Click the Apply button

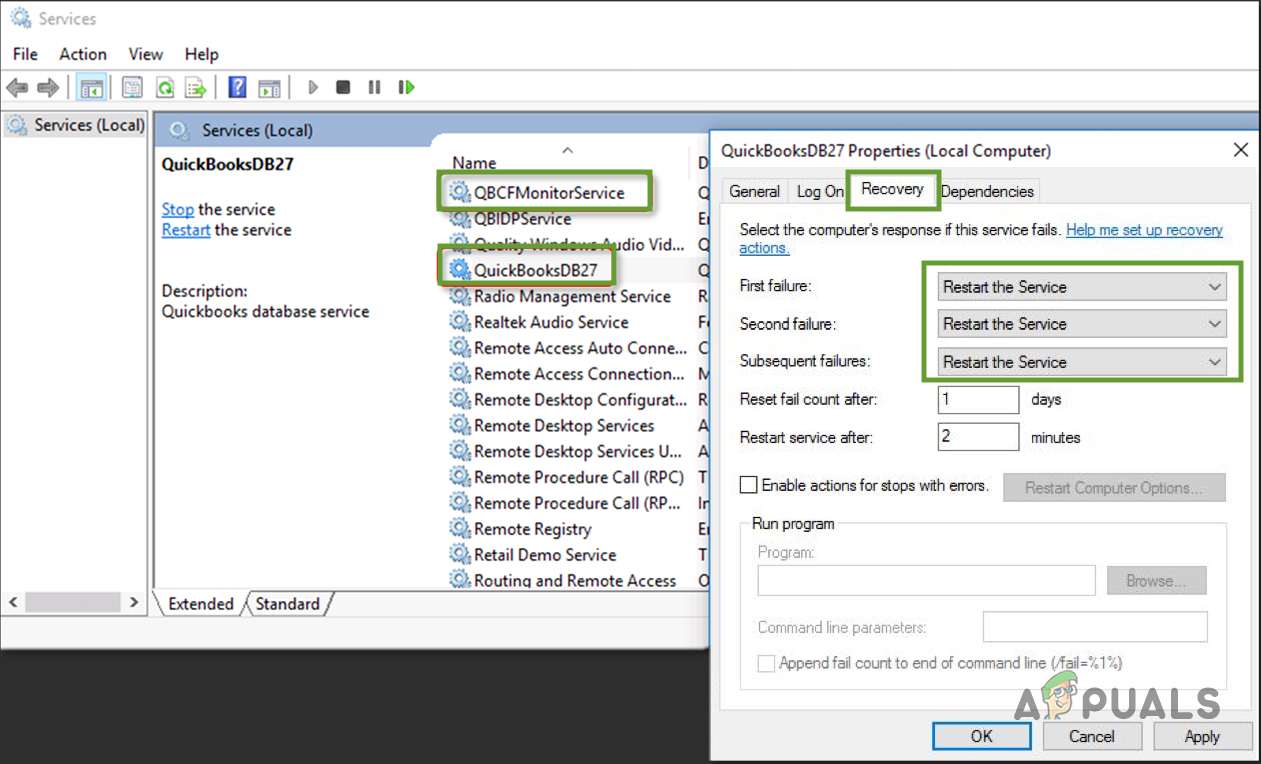point(1202,736)
